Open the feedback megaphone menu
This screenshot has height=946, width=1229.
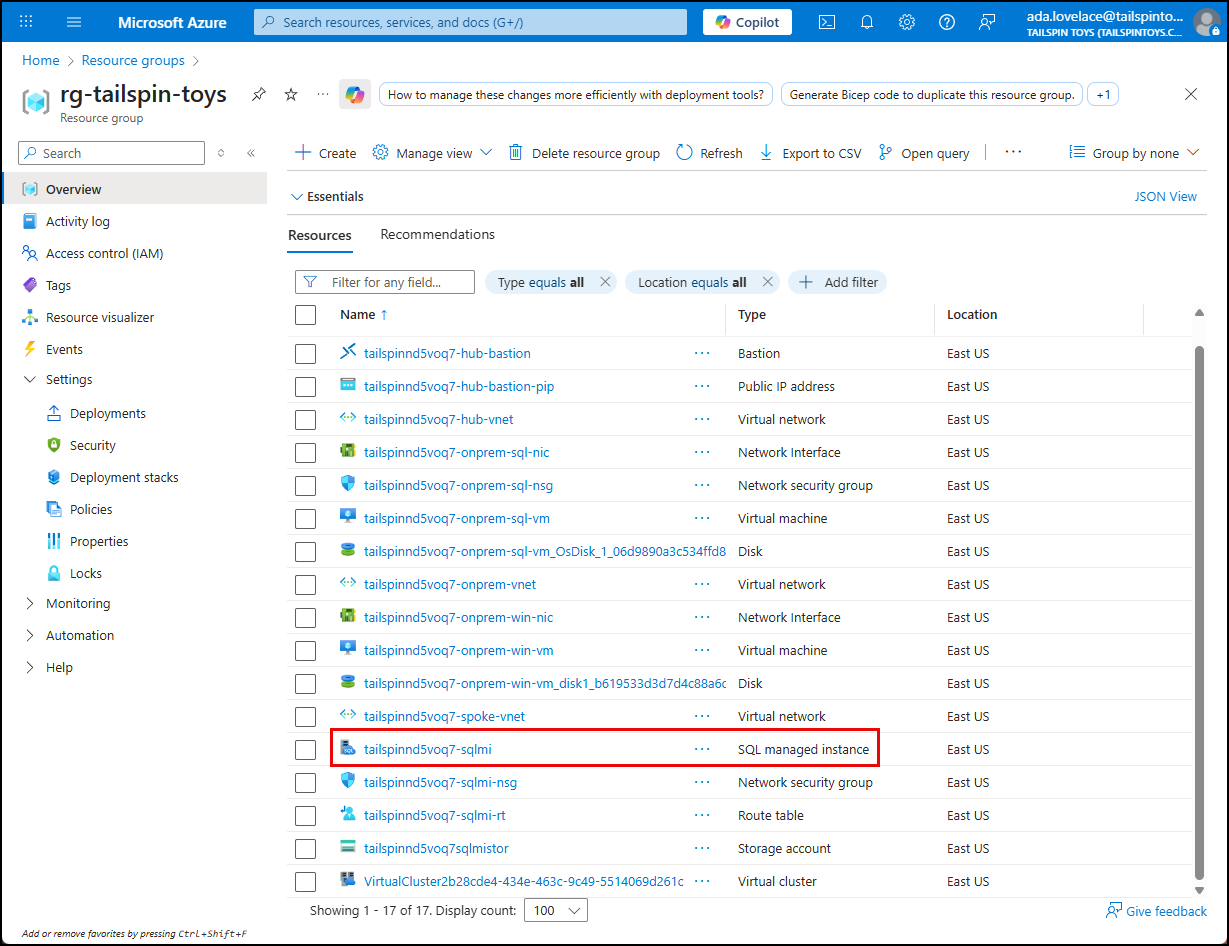click(x=987, y=21)
